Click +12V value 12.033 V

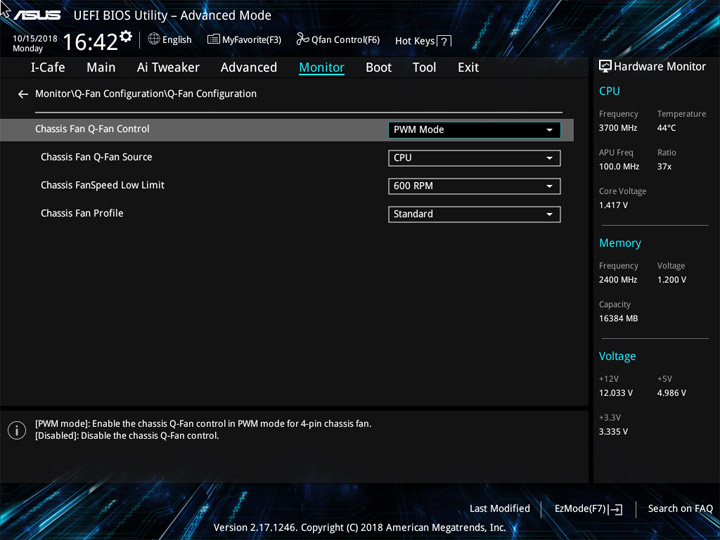coord(615,393)
